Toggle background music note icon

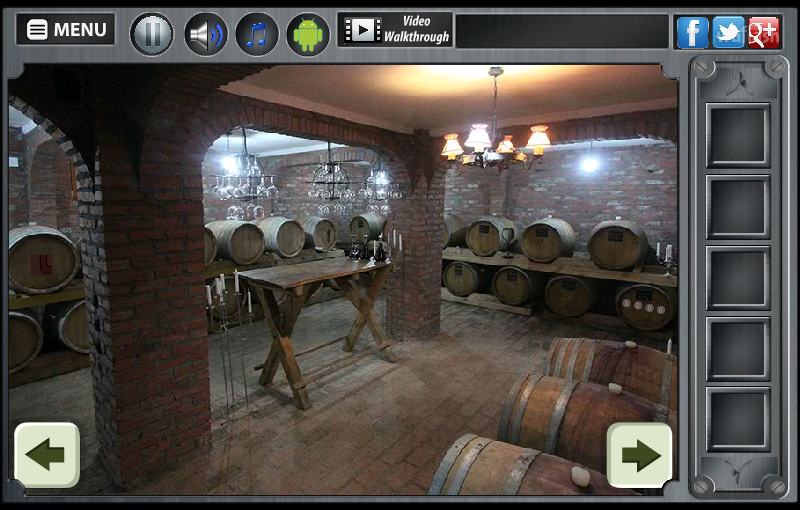point(257,34)
